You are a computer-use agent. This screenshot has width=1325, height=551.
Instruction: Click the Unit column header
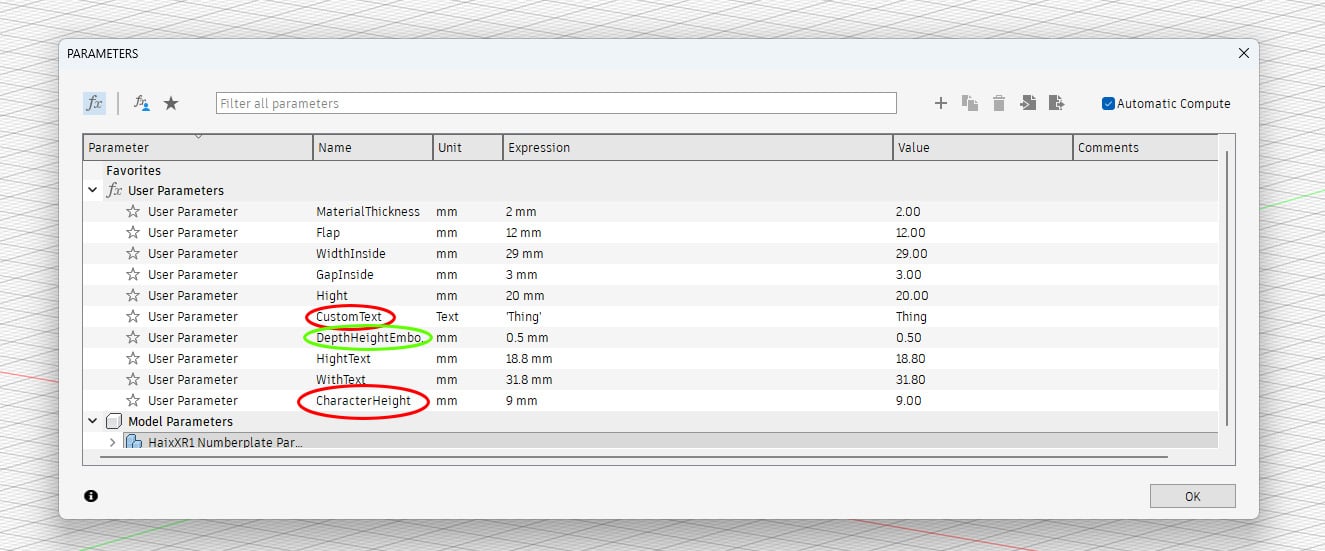click(x=468, y=147)
